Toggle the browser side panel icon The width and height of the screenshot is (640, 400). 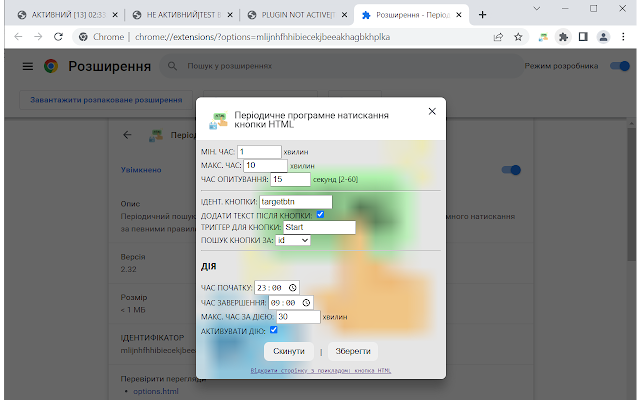click(x=583, y=37)
